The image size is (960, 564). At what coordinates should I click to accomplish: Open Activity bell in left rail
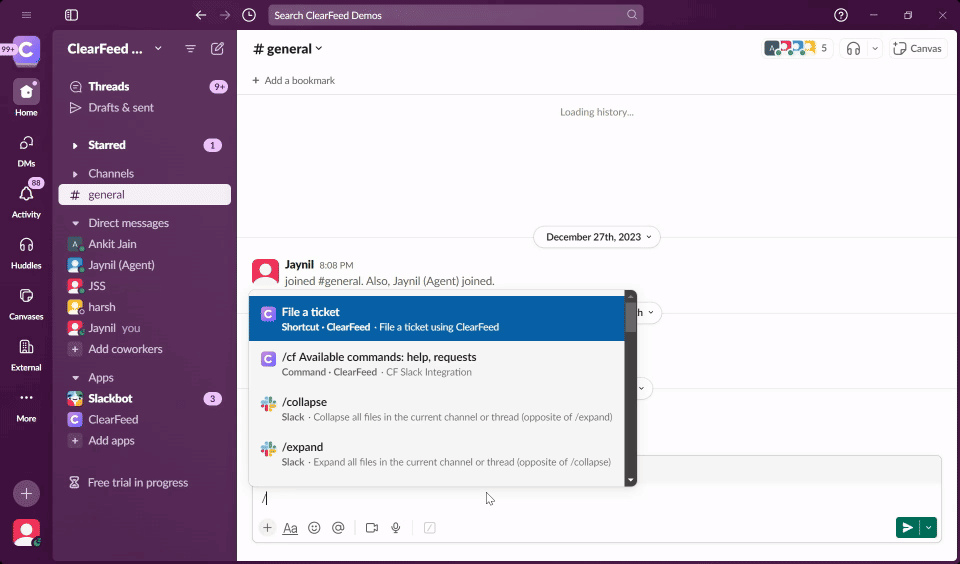(x=26, y=199)
